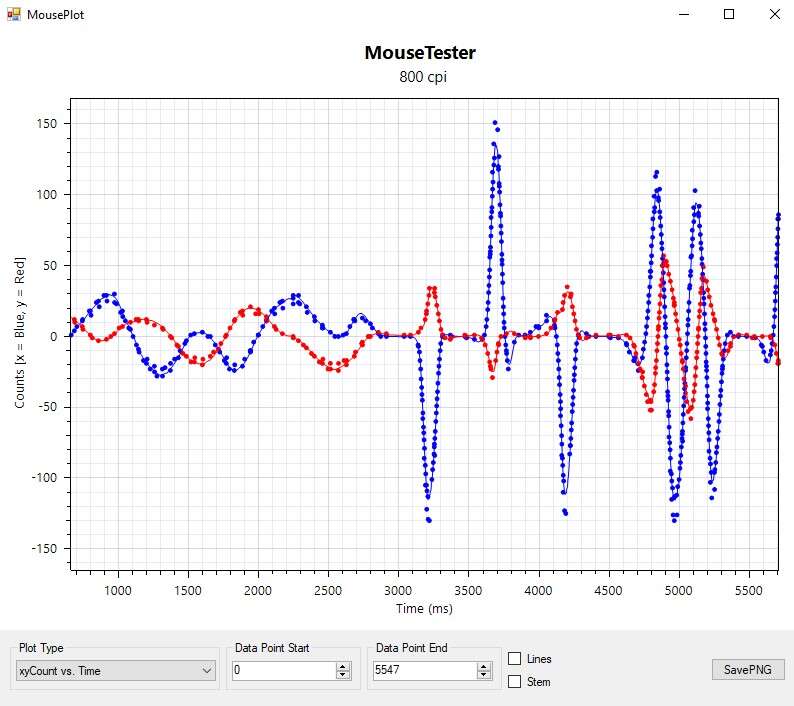This screenshot has height=706, width=794.
Task: Close the MousePlot window
Action: (774, 14)
